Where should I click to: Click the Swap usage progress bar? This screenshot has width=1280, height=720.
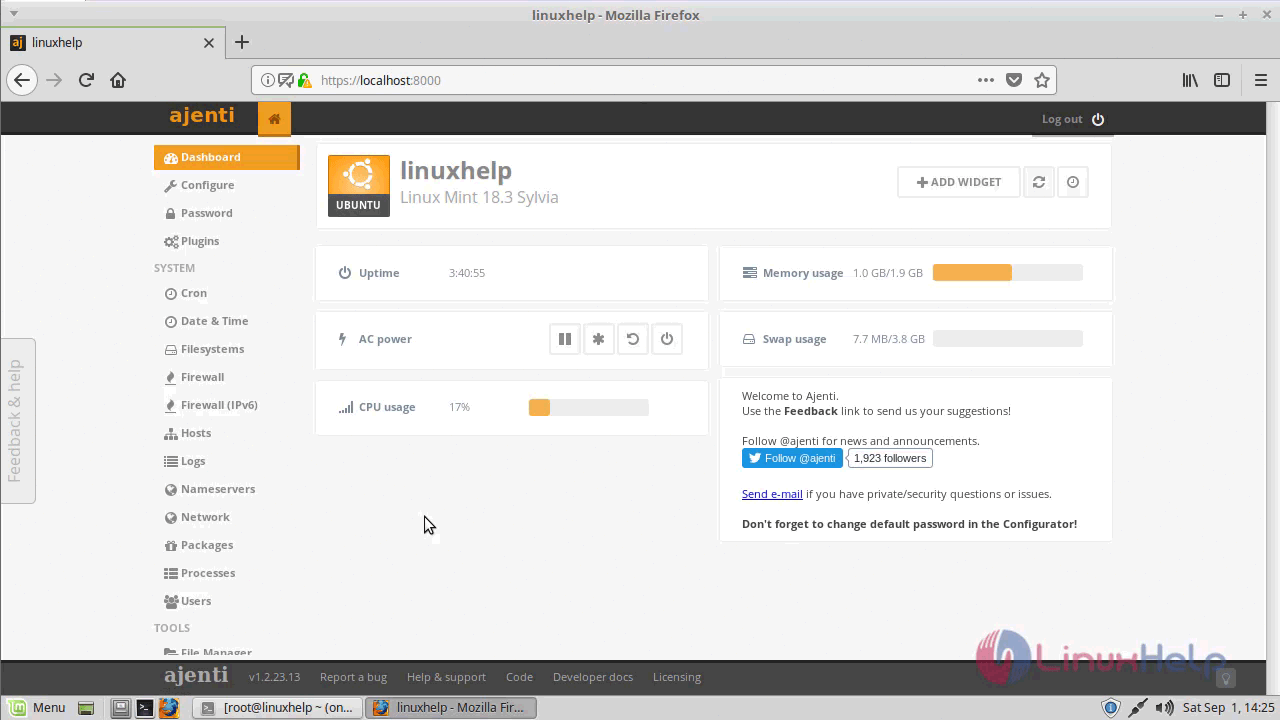coord(1008,339)
